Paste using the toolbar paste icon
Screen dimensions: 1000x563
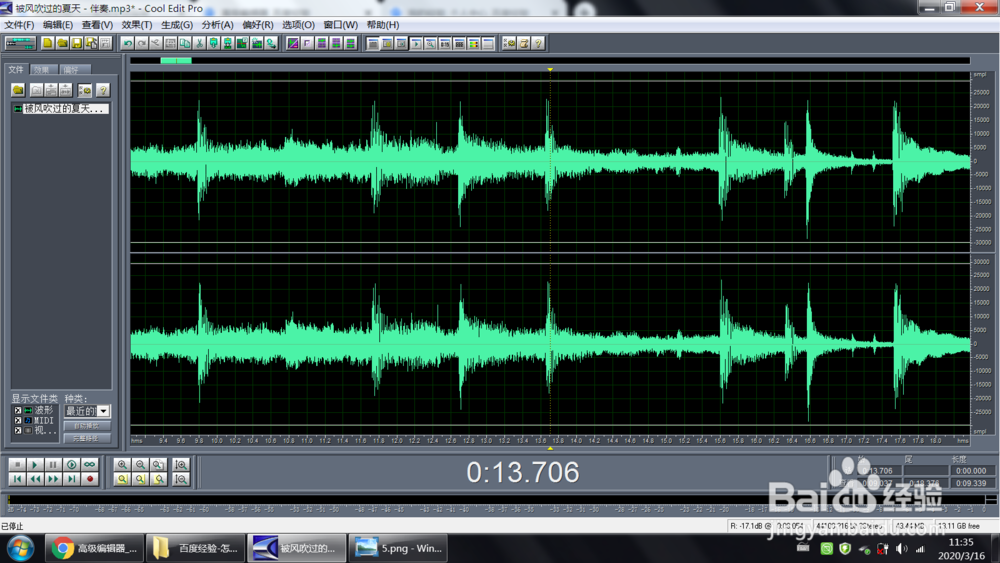[214, 43]
